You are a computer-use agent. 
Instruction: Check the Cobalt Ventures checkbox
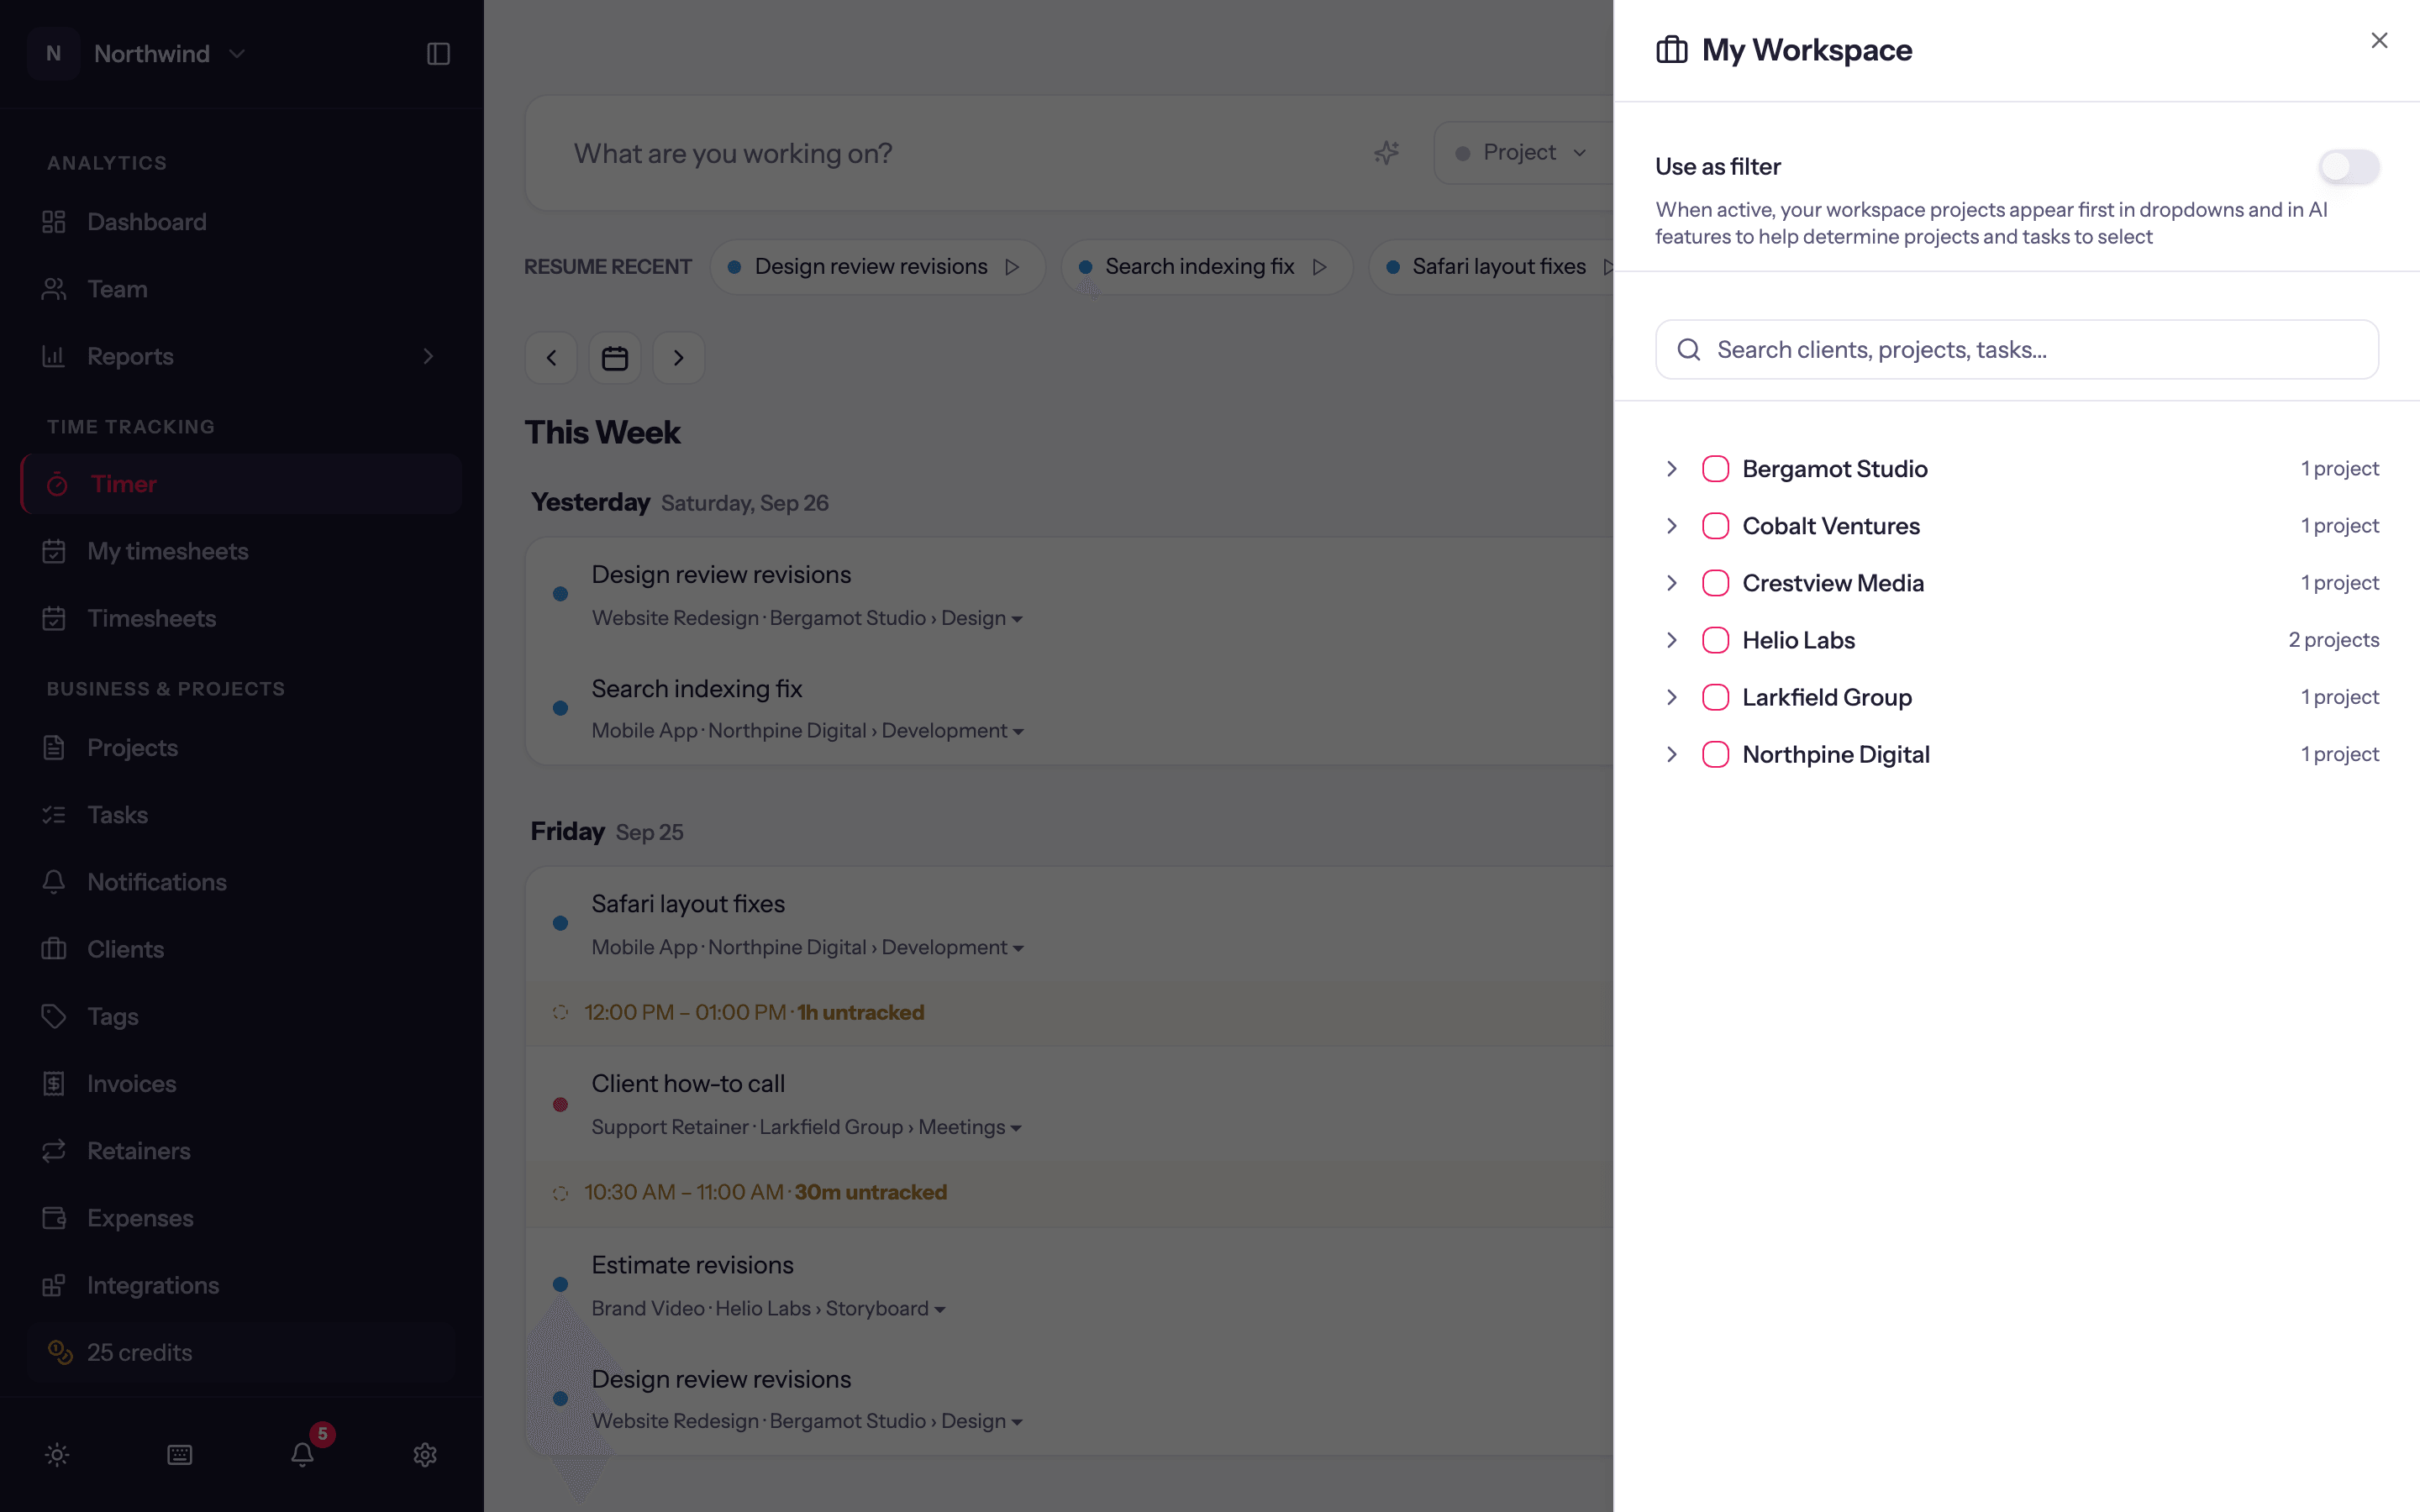pos(1716,526)
